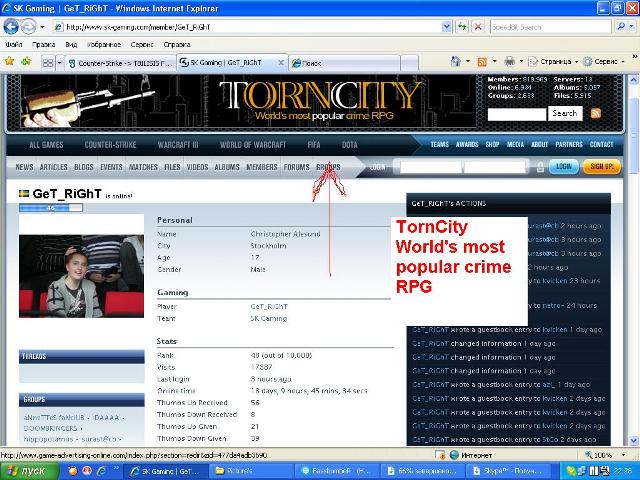640x480 pixels.
Task: Switch to the Counter-Strike browser tab
Action: click(x=120, y=63)
